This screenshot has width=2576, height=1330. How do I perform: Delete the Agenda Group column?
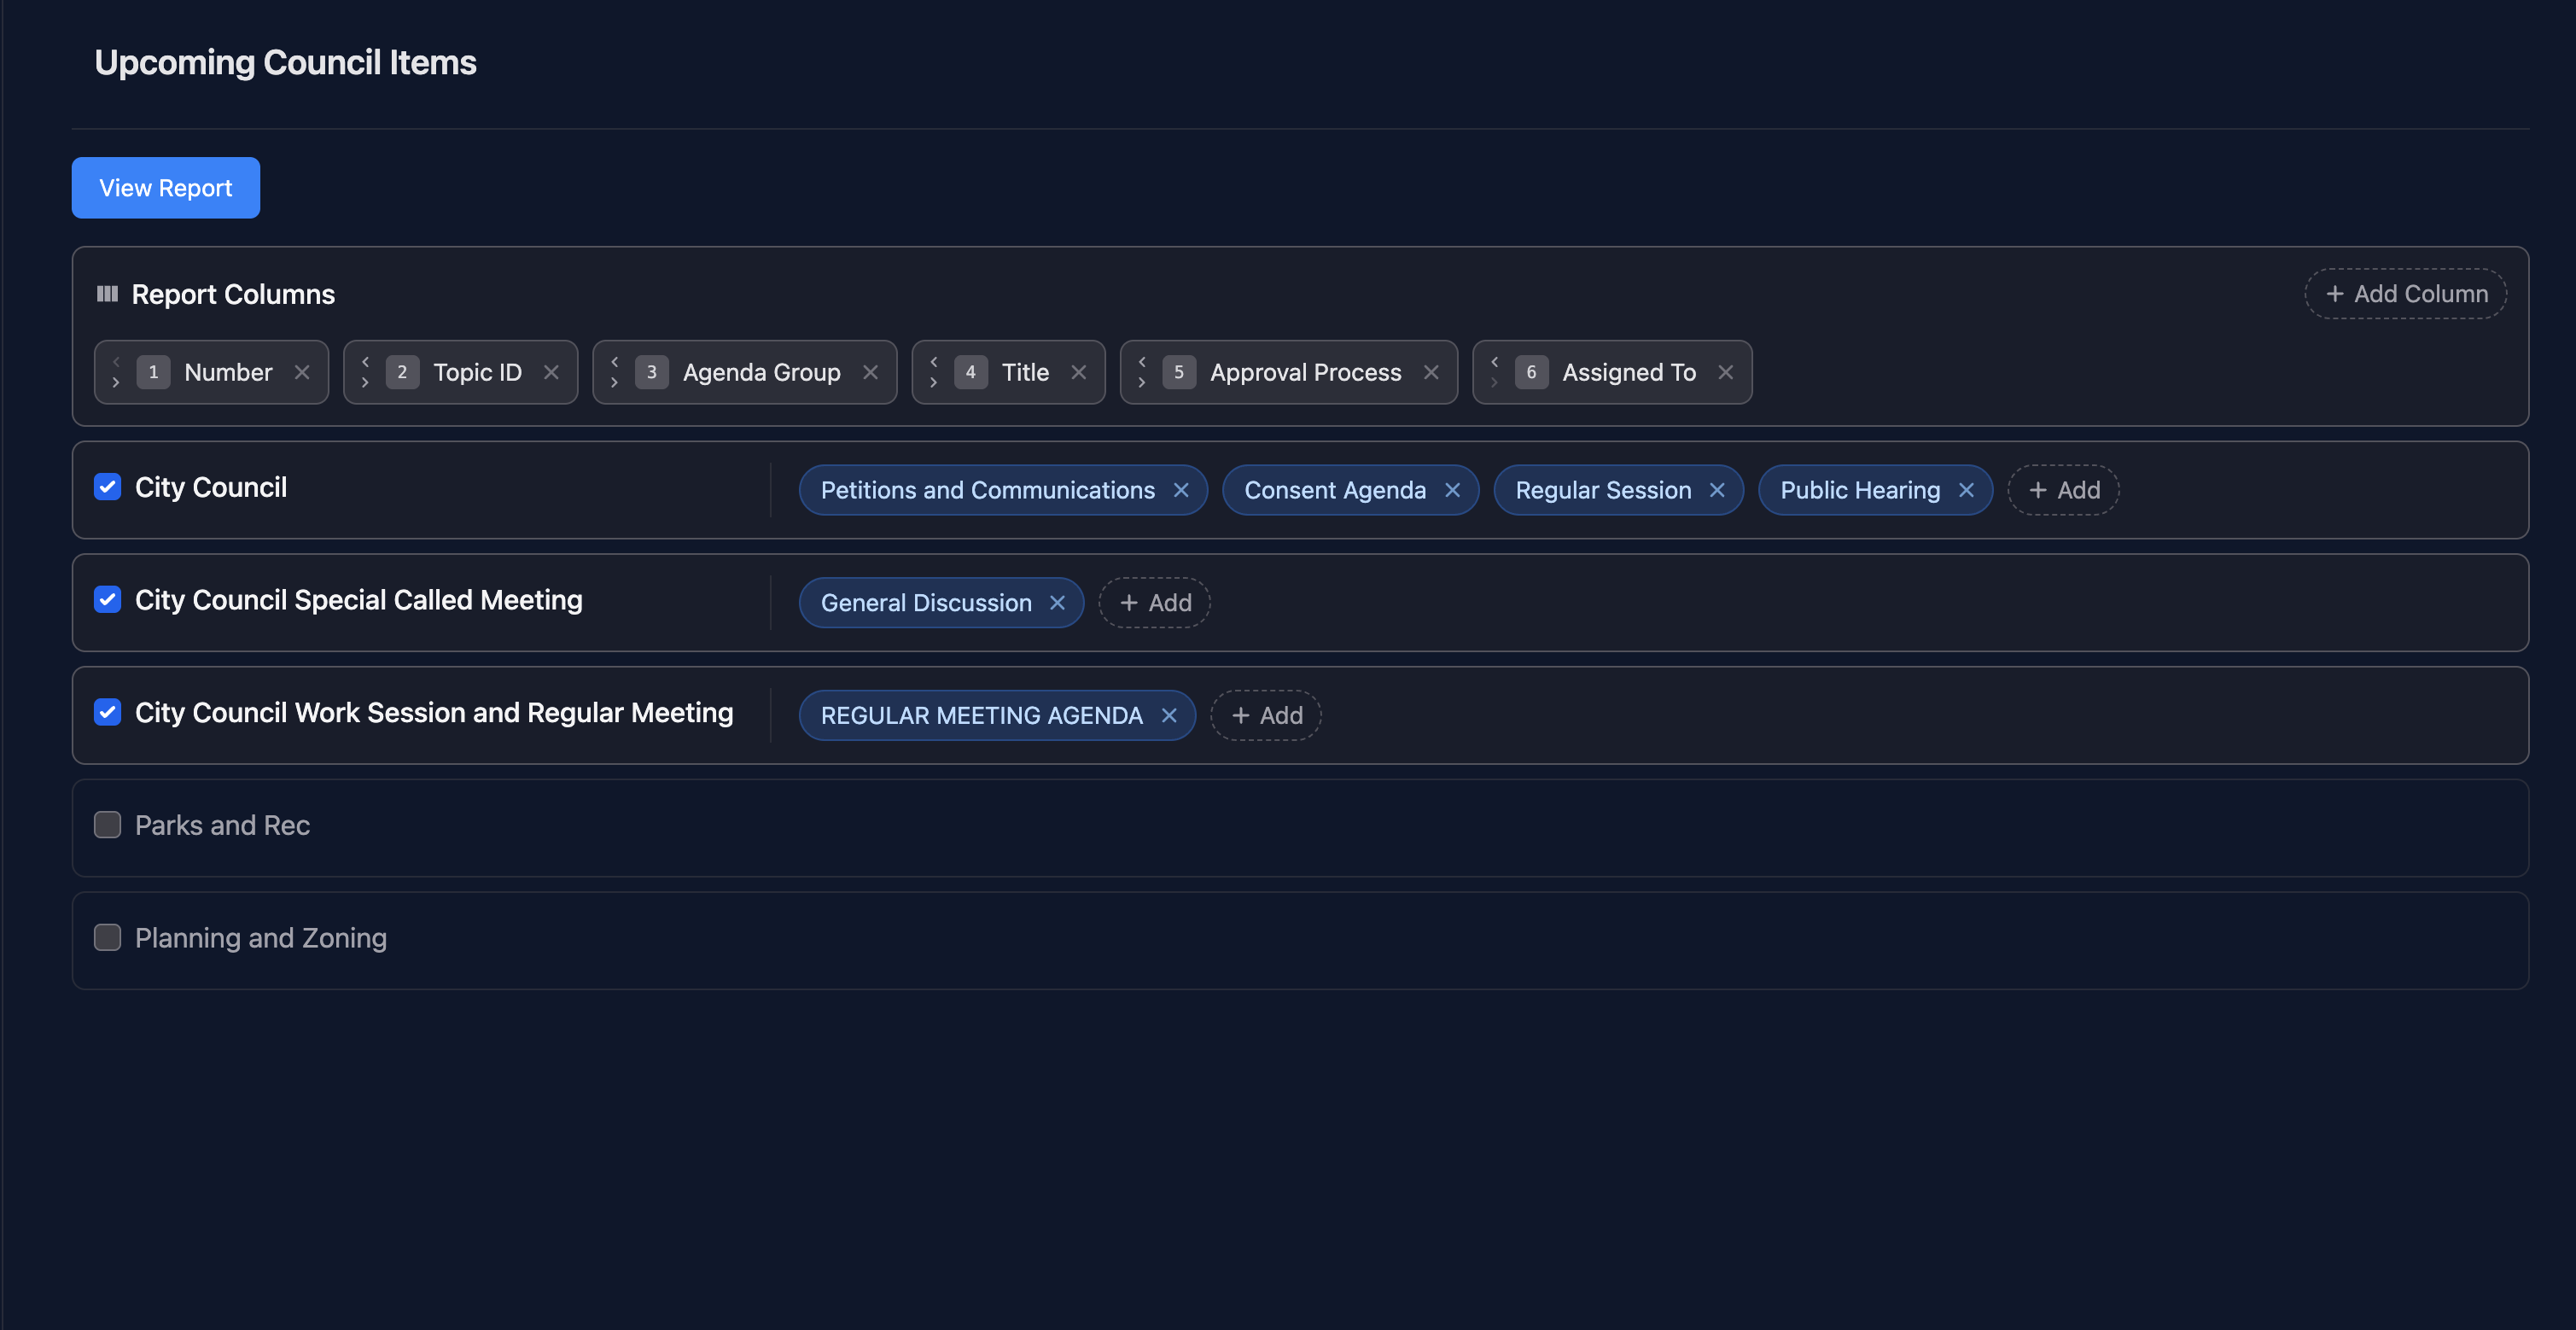click(870, 372)
